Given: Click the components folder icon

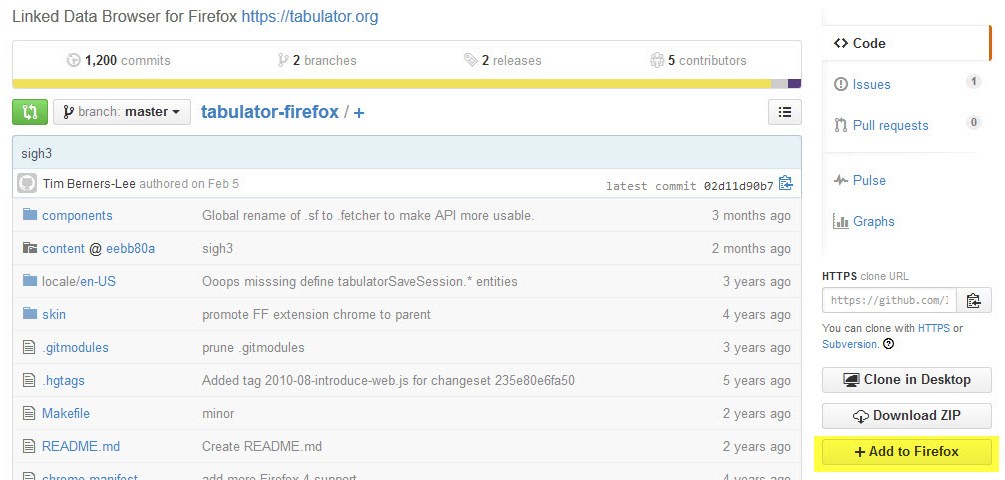Looking at the screenshot, I should point(29,214).
